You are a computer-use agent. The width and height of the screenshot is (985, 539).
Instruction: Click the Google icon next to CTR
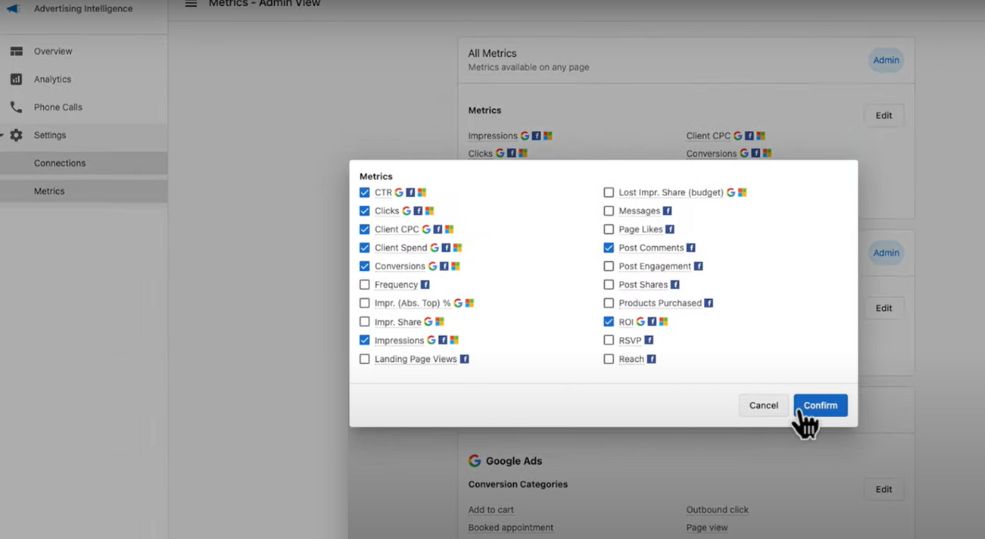point(399,192)
